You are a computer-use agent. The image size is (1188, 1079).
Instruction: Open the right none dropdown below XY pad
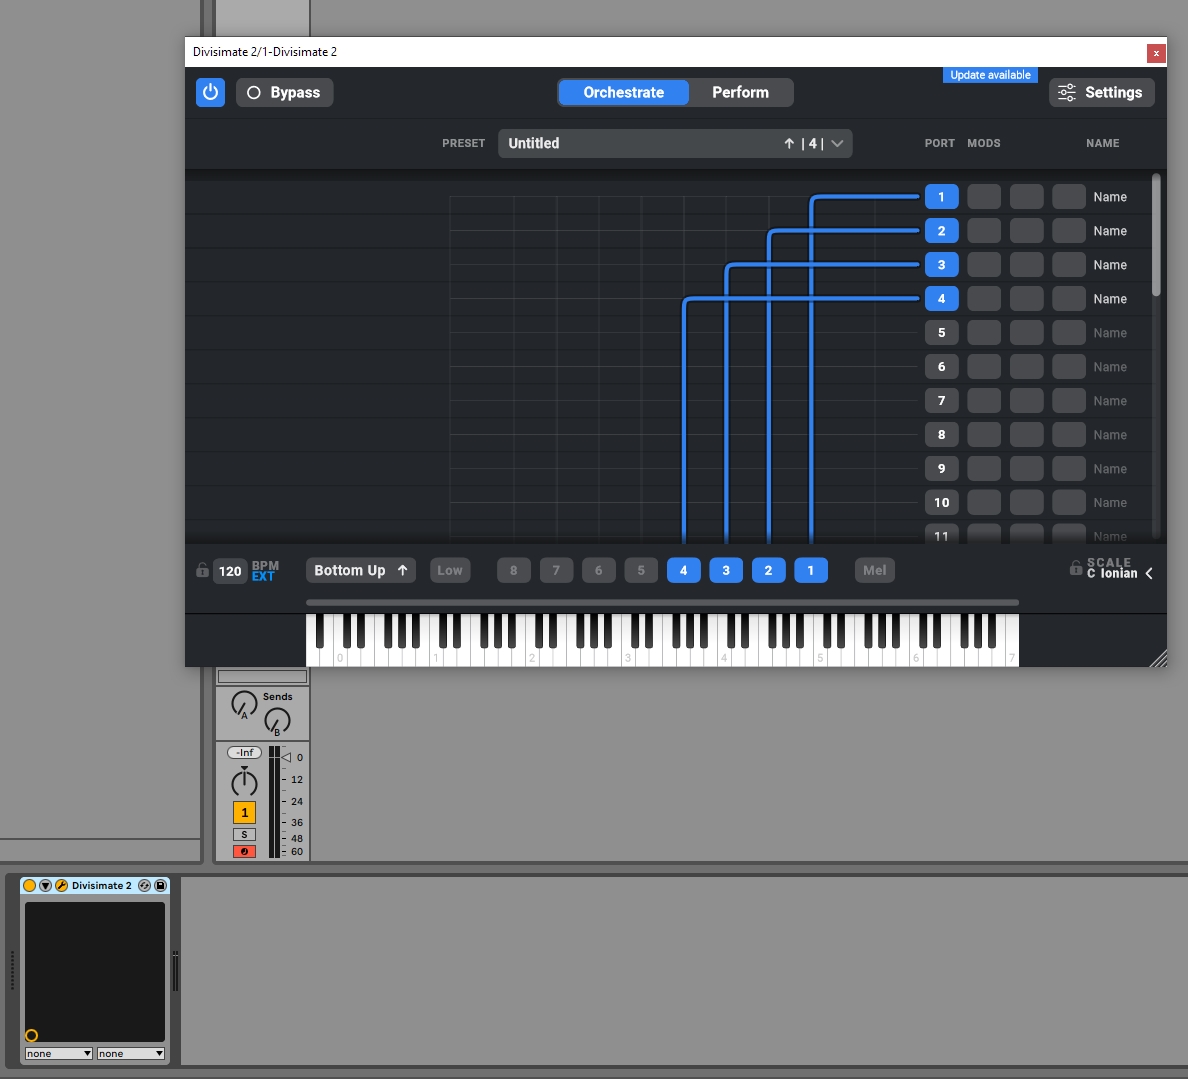(x=130, y=1053)
